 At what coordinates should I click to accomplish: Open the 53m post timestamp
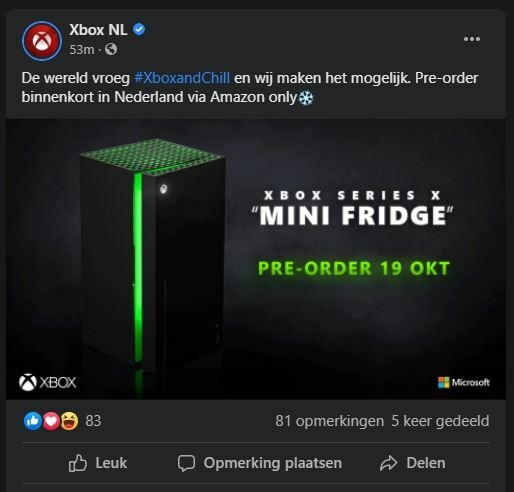tap(82, 50)
